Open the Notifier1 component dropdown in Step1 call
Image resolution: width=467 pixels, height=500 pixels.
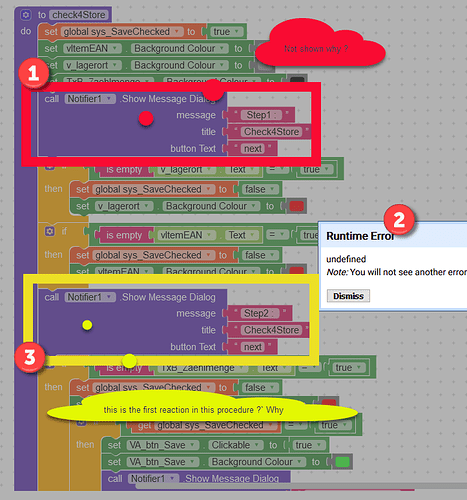[x=90, y=99]
